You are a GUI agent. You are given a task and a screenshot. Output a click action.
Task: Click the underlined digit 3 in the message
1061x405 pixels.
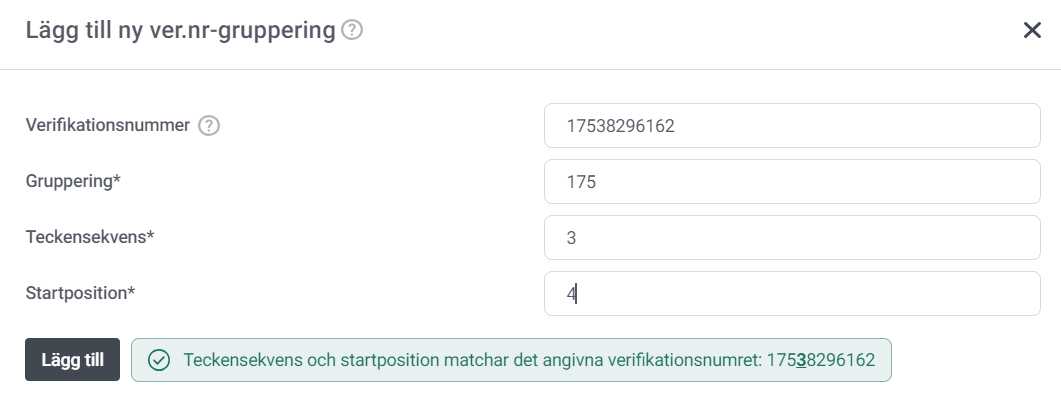pos(801,360)
